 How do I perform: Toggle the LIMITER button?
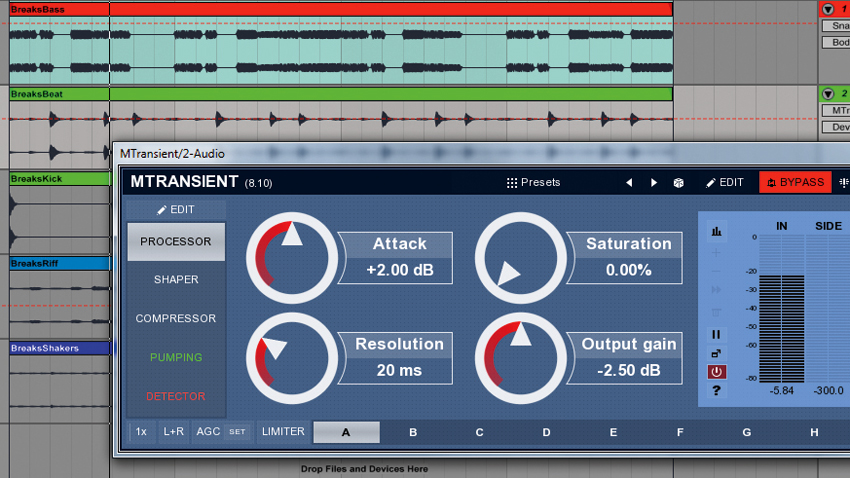click(x=283, y=432)
